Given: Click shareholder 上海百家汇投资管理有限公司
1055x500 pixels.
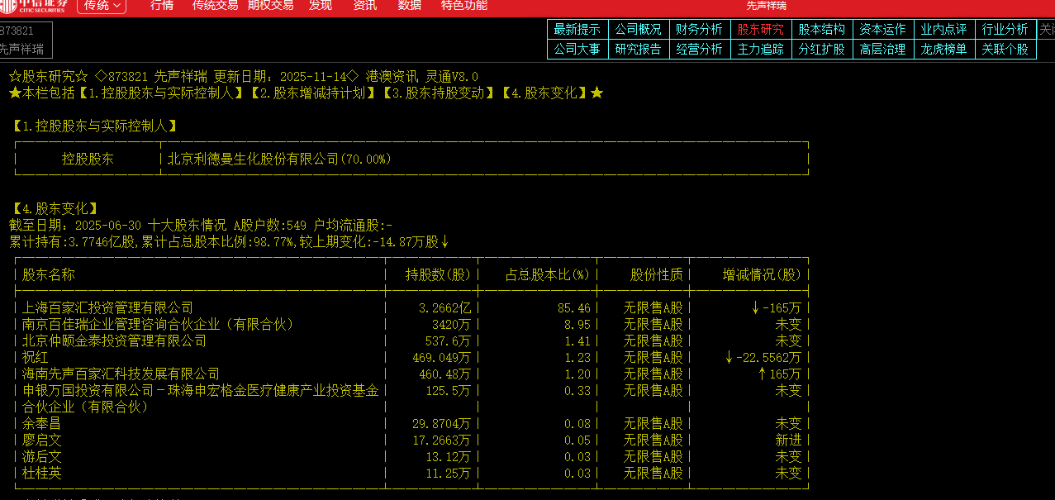Looking at the screenshot, I should [108, 308].
